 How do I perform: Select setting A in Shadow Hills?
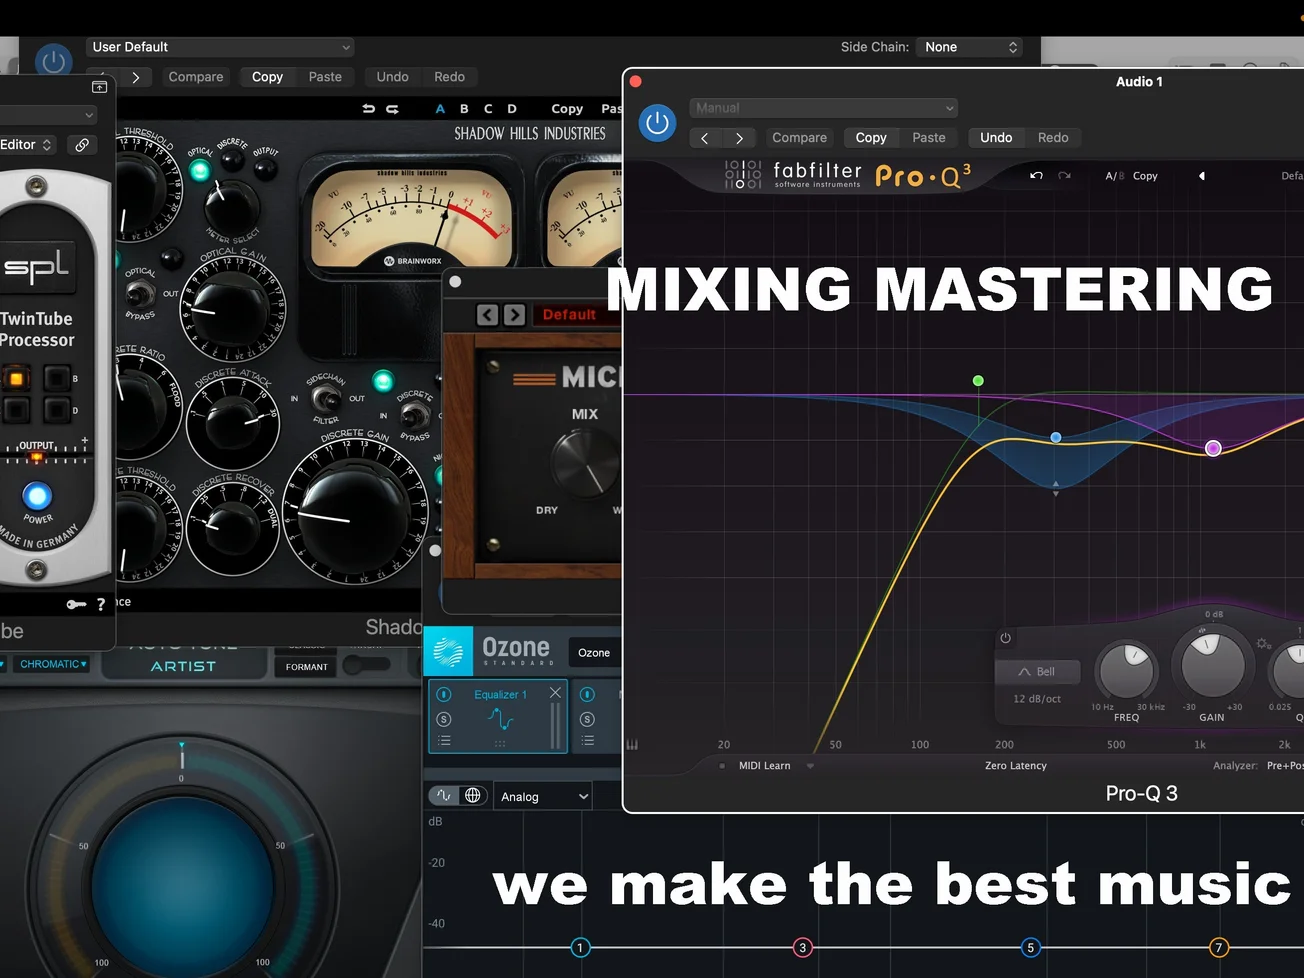[440, 109]
